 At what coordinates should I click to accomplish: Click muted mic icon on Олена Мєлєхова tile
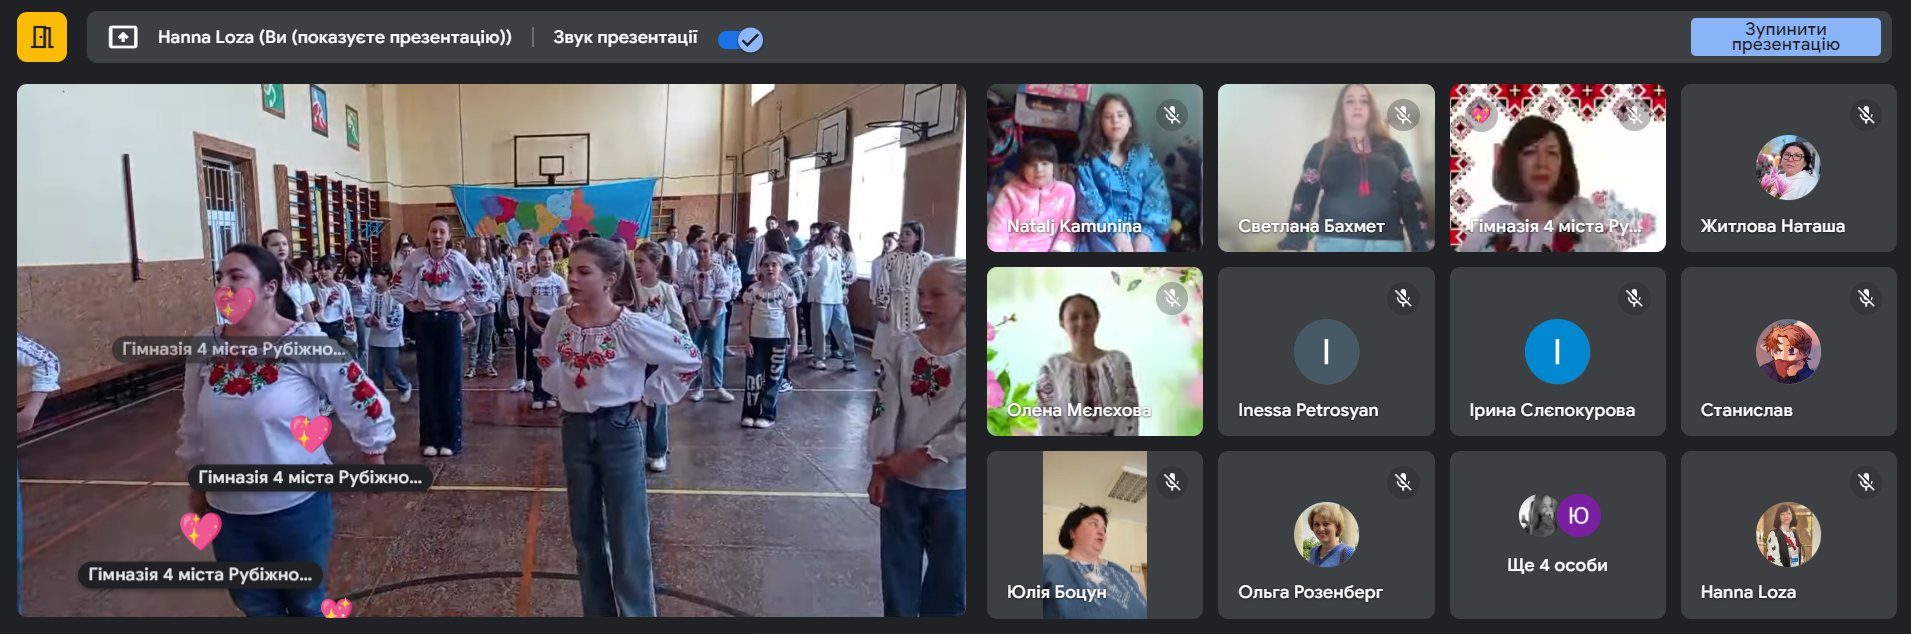1172,298
